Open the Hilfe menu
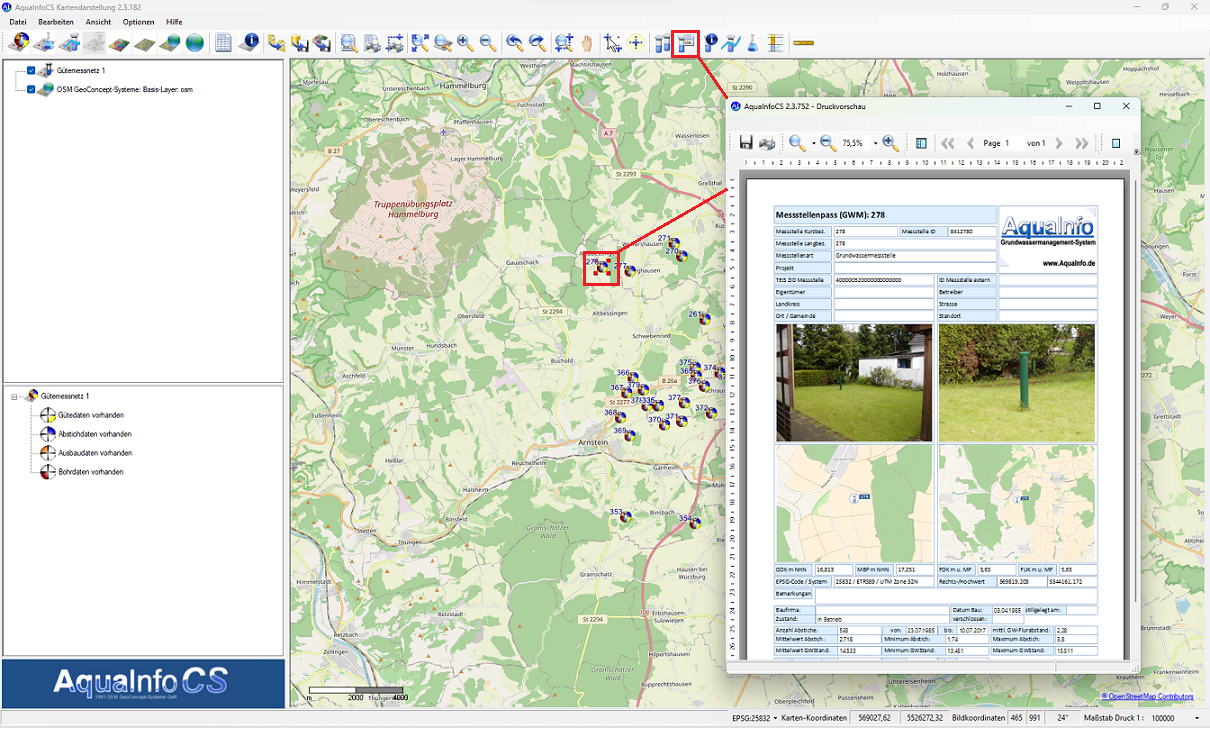1210x729 pixels. tap(174, 21)
